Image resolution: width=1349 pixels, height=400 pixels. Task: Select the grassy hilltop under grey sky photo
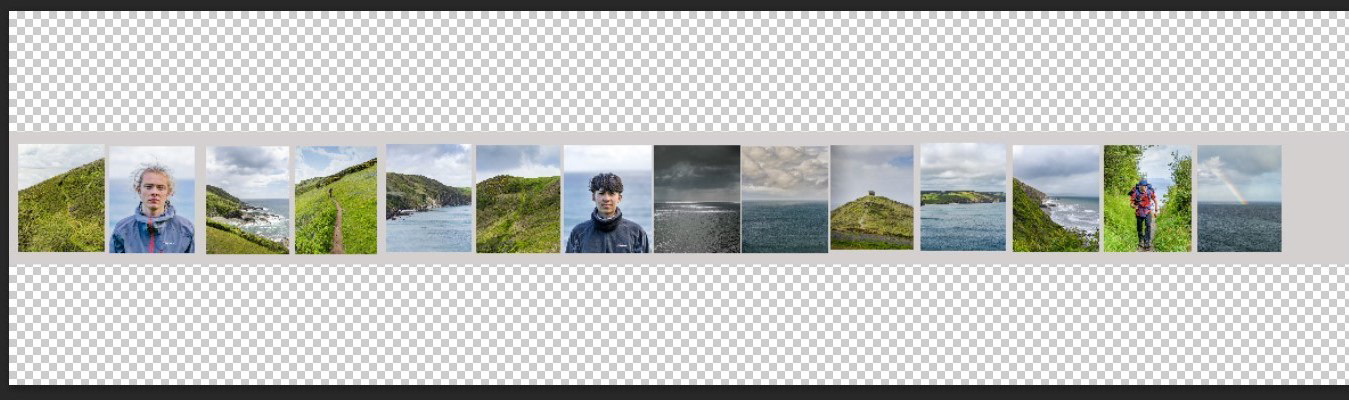(x=518, y=199)
